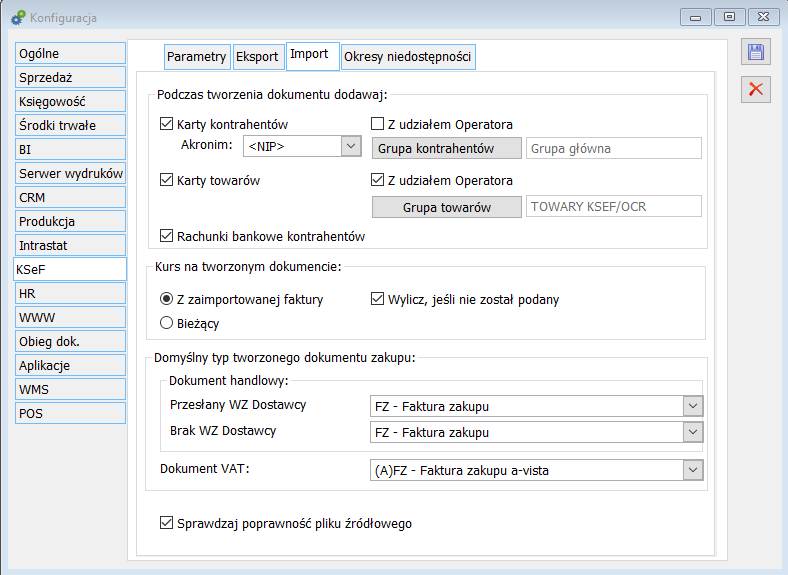Toggle the Karty kontrahentów checkbox
The image size is (788, 575).
(167, 125)
